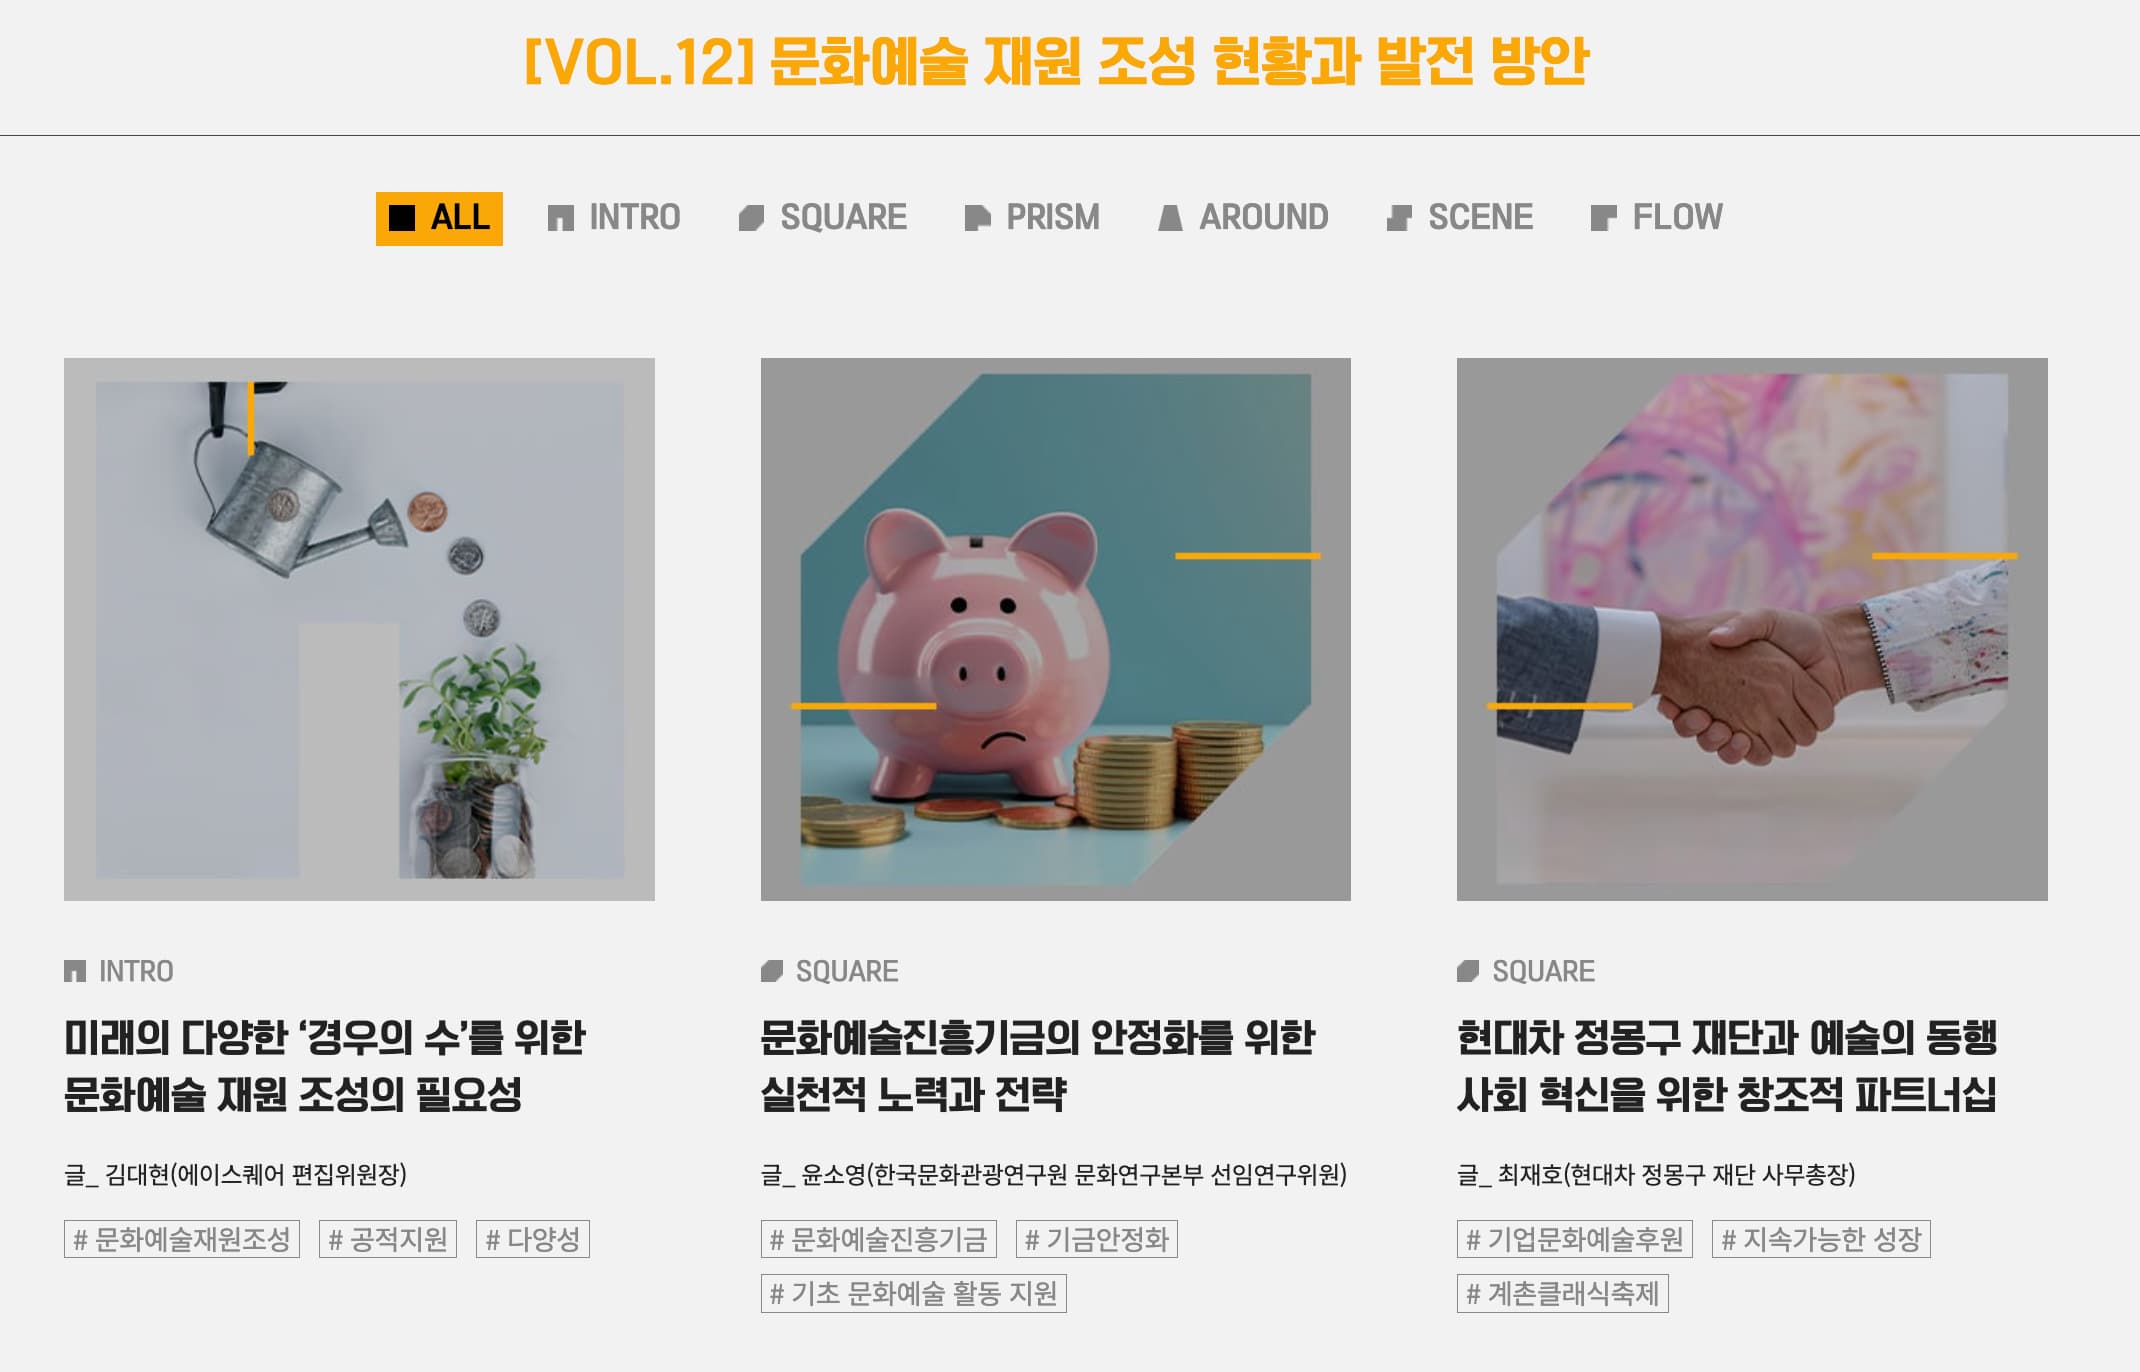Click the # 문화예술재원조성 hashtag
The image size is (2140, 1372).
(x=182, y=1239)
